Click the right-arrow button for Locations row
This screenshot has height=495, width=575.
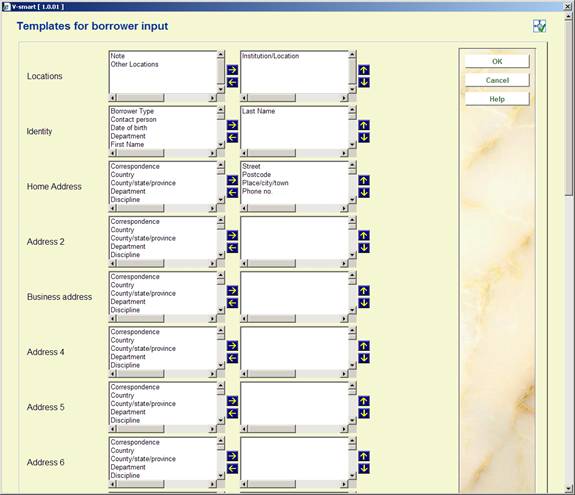click(232, 70)
